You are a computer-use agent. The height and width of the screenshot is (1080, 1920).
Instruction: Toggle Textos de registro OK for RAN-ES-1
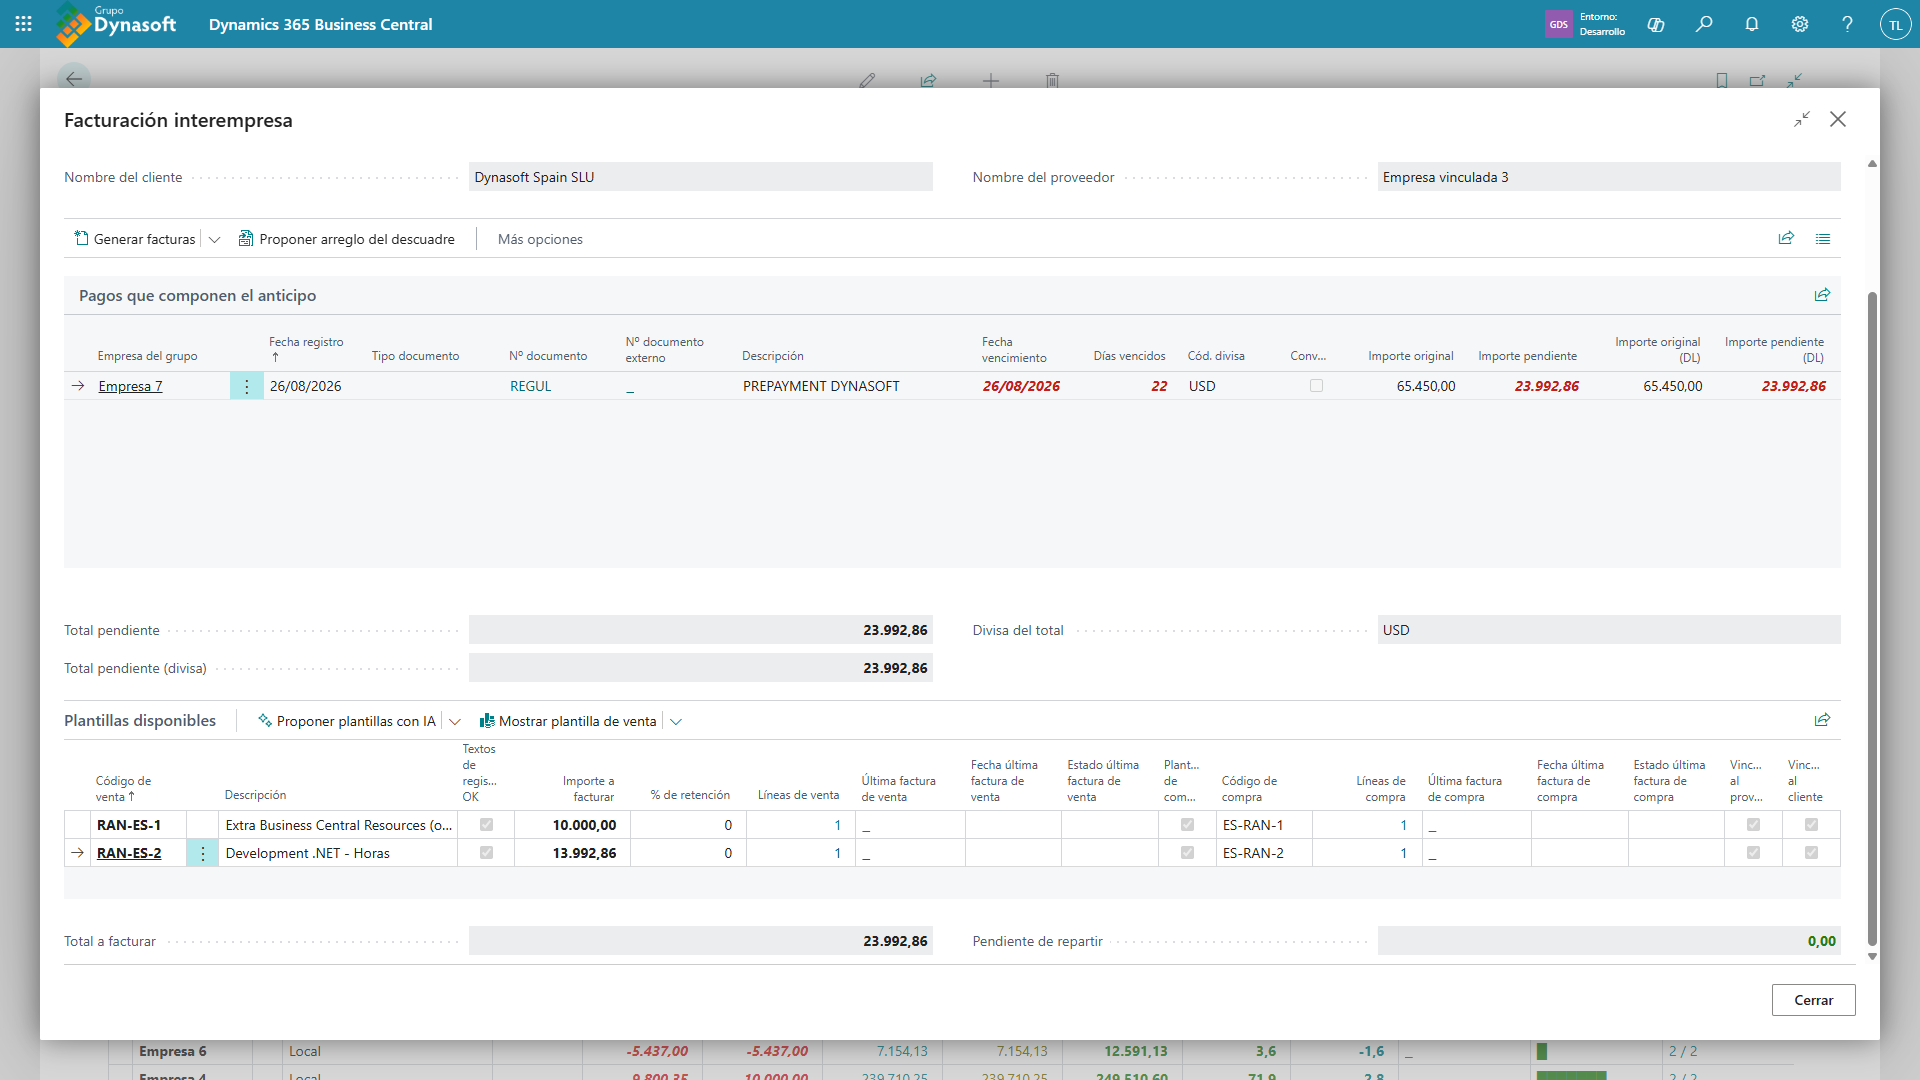[x=486, y=825]
